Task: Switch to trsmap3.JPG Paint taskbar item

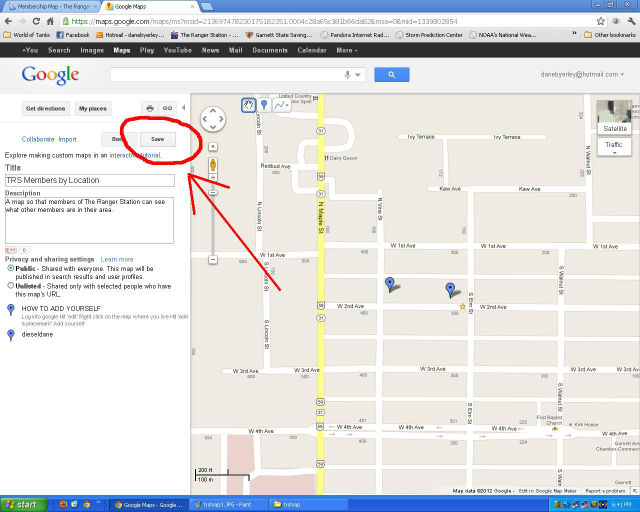Action: (228, 505)
